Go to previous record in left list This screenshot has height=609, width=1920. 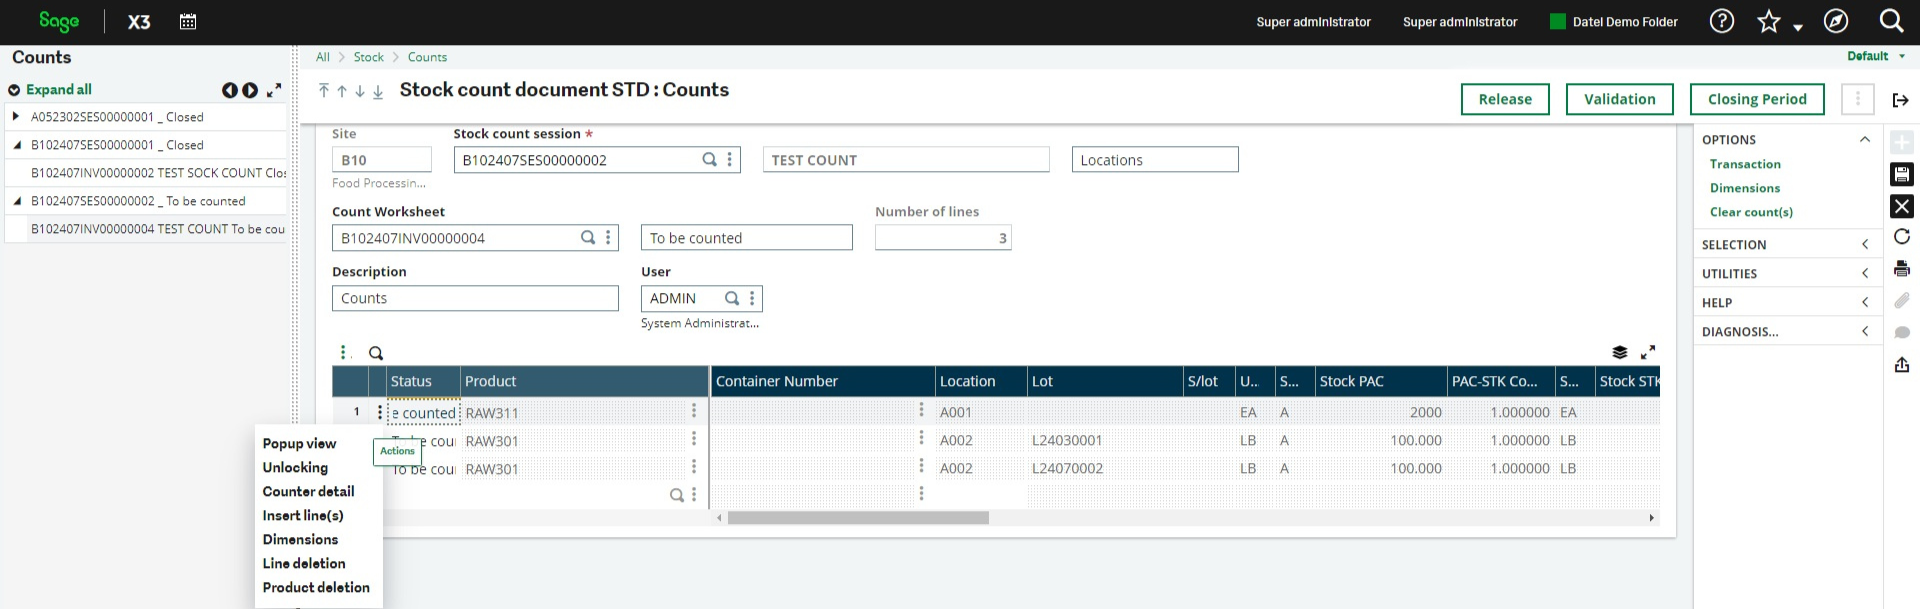point(229,90)
